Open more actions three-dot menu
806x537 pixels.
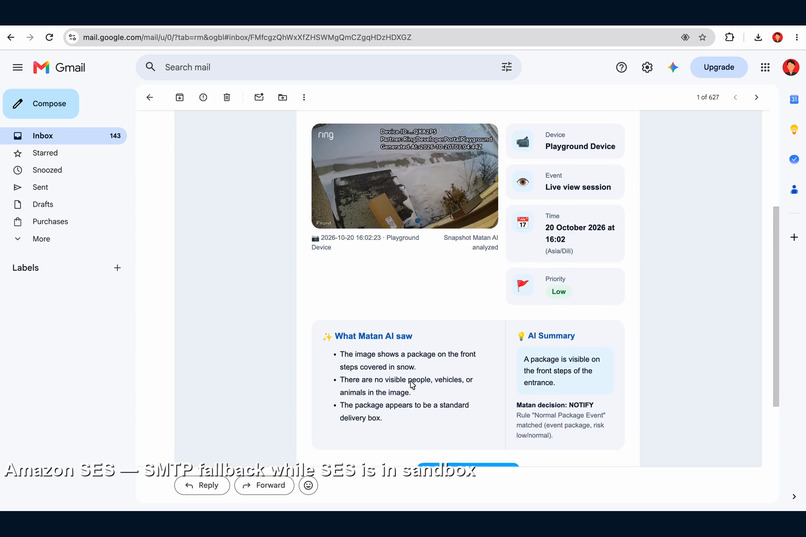304,97
